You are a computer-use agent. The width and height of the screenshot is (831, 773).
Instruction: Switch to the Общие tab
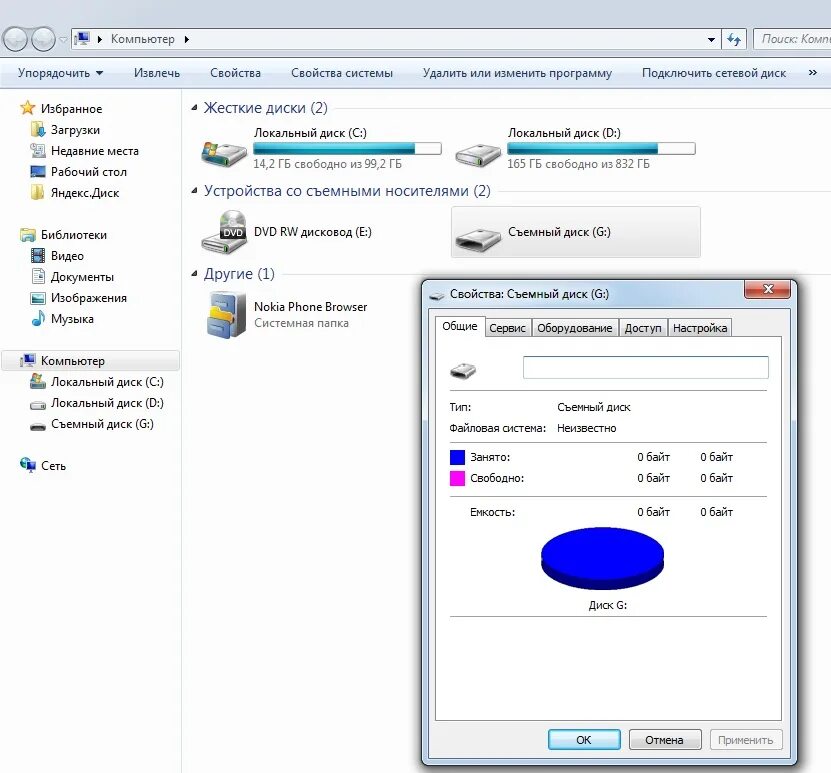(x=459, y=326)
